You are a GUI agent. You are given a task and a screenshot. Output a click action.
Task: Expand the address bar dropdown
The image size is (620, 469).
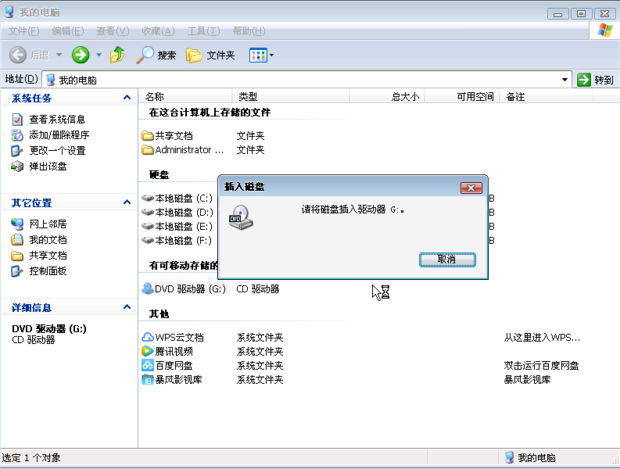[x=565, y=80]
